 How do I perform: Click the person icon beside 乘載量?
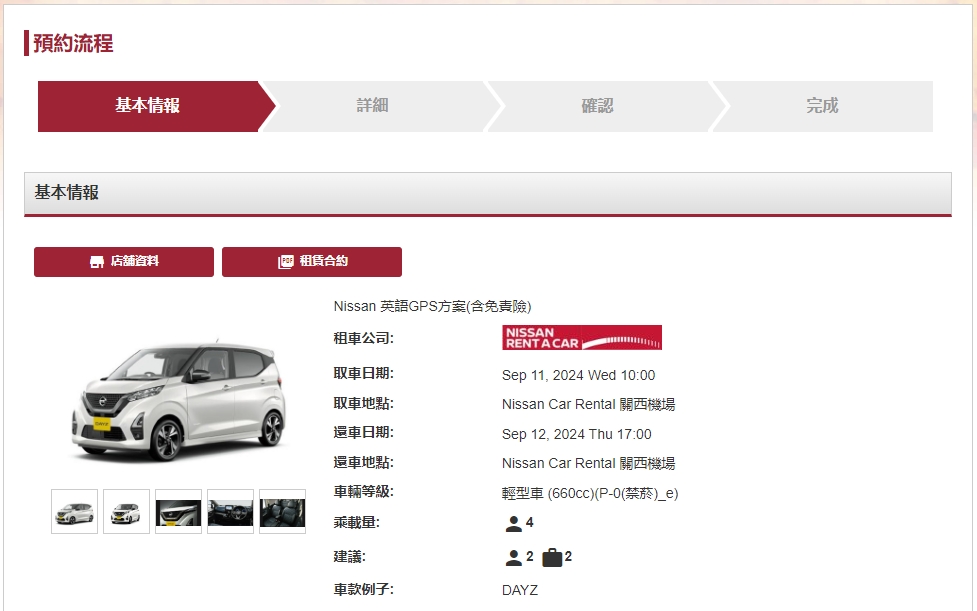coord(513,524)
